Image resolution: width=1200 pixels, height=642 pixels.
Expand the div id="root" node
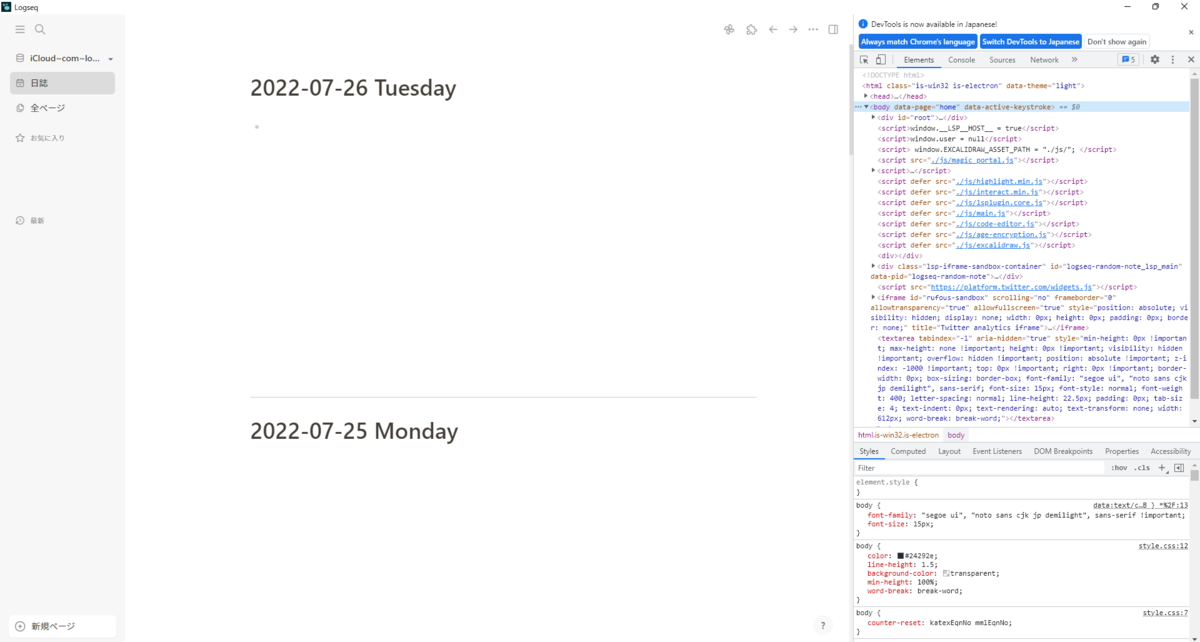(x=874, y=117)
